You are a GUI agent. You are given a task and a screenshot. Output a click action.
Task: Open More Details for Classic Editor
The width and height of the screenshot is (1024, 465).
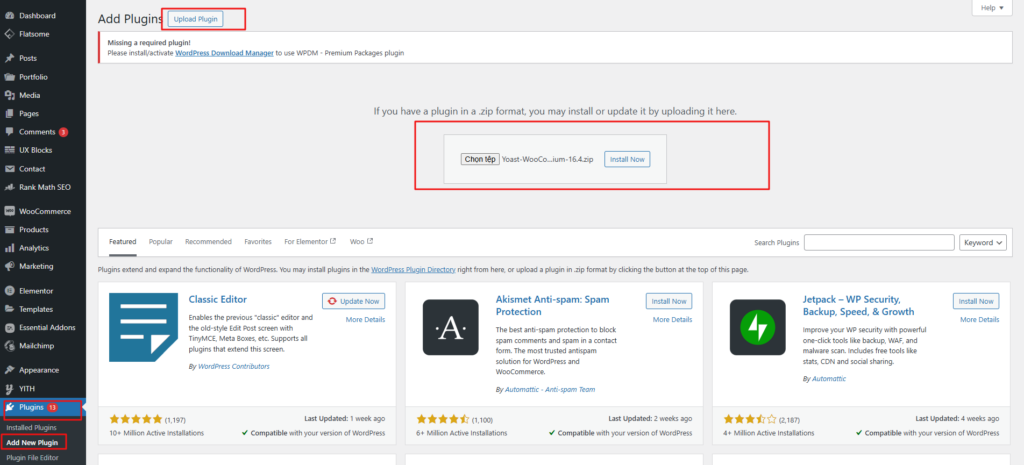coord(365,319)
